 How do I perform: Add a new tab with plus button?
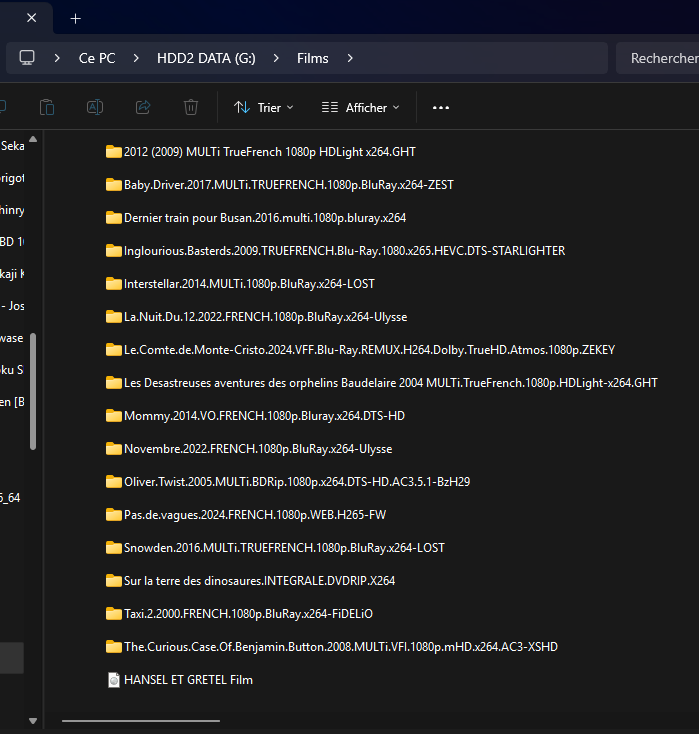tap(75, 18)
